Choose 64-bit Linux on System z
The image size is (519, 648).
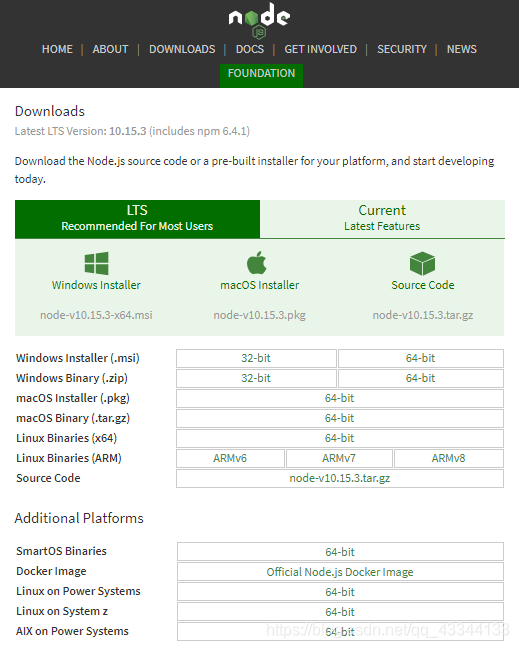click(x=340, y=612)
